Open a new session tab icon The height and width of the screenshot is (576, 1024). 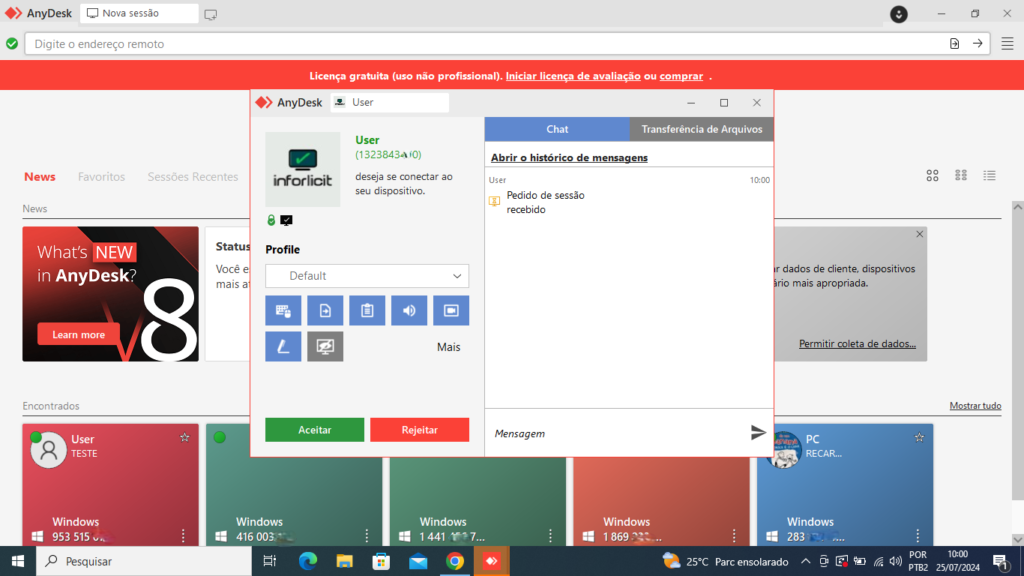click(x=210, y=14)
